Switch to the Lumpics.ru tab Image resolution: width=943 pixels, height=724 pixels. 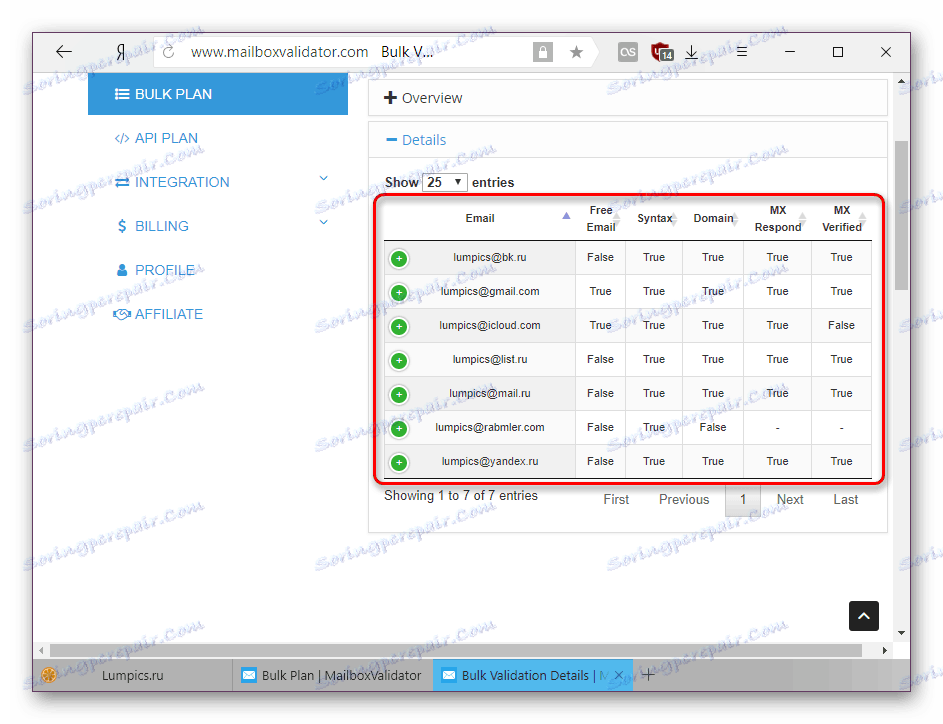(x=133, y=675)
